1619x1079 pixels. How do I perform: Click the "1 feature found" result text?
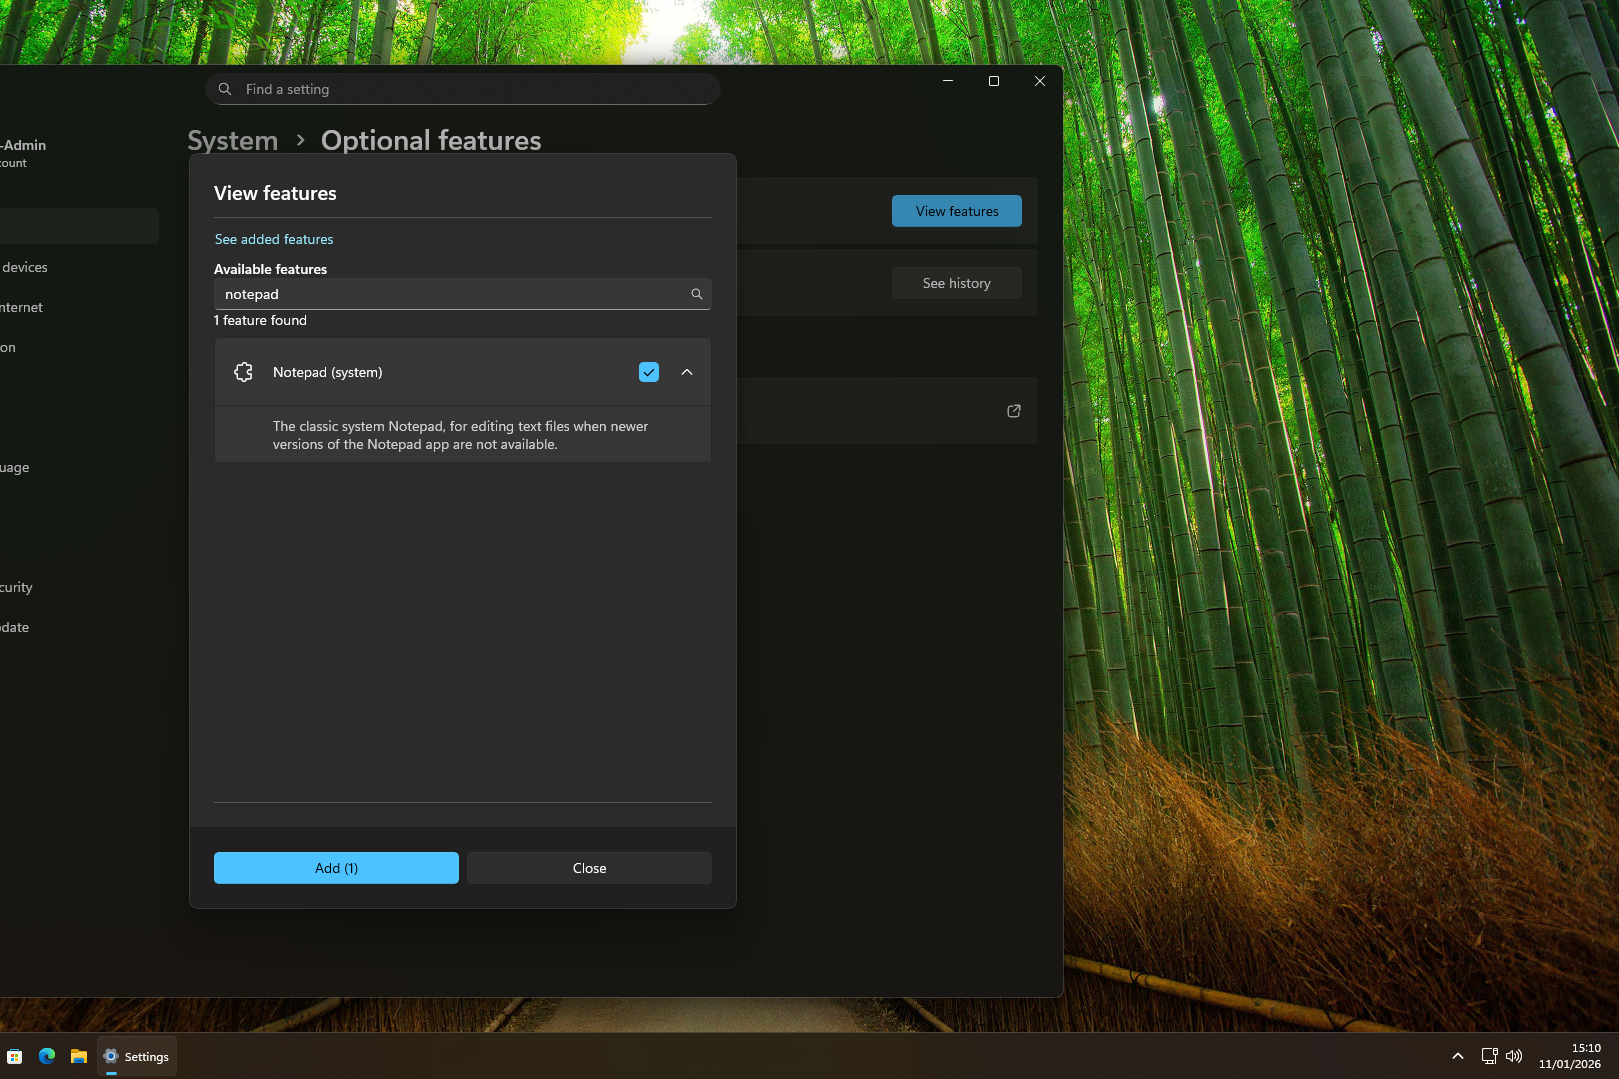tap(260, 320)
